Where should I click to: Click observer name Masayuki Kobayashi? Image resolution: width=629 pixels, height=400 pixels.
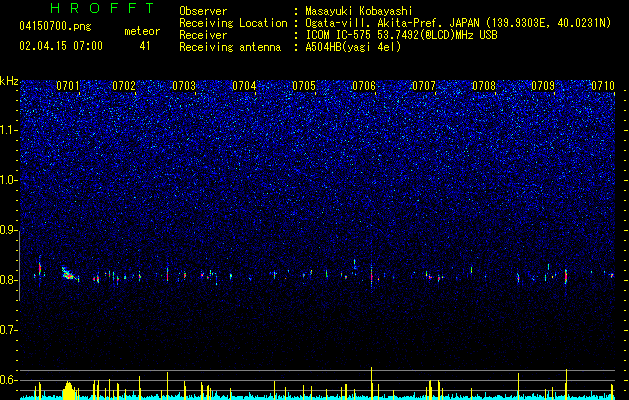click(x=359, y=11)
